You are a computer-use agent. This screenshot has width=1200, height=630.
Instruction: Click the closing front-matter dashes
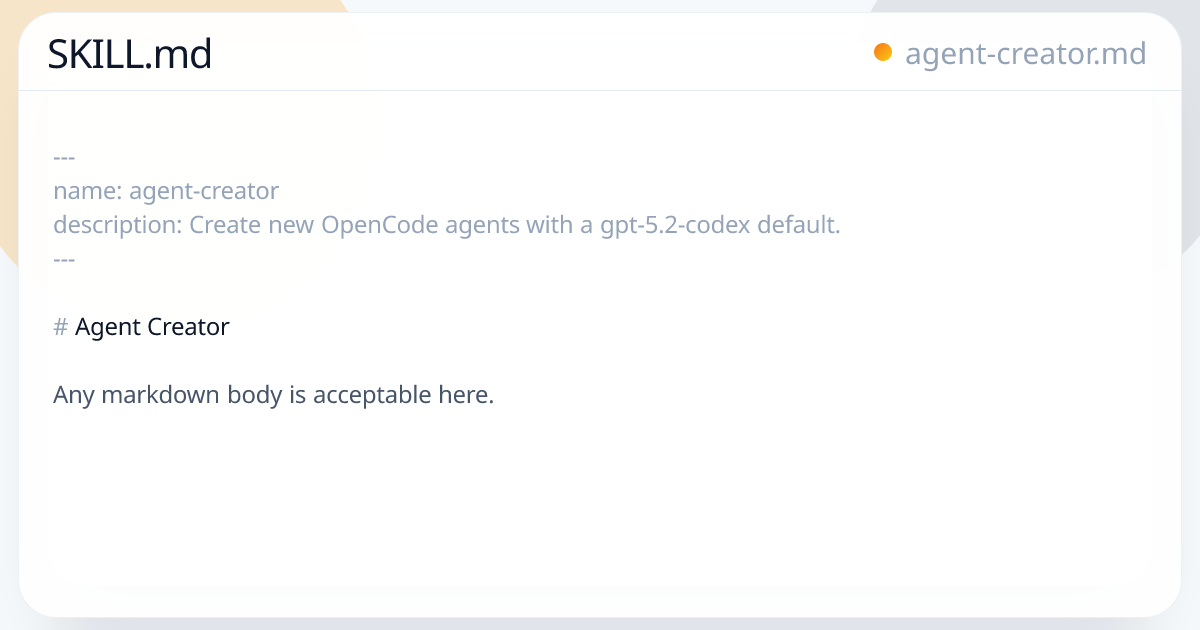point(64,259)
